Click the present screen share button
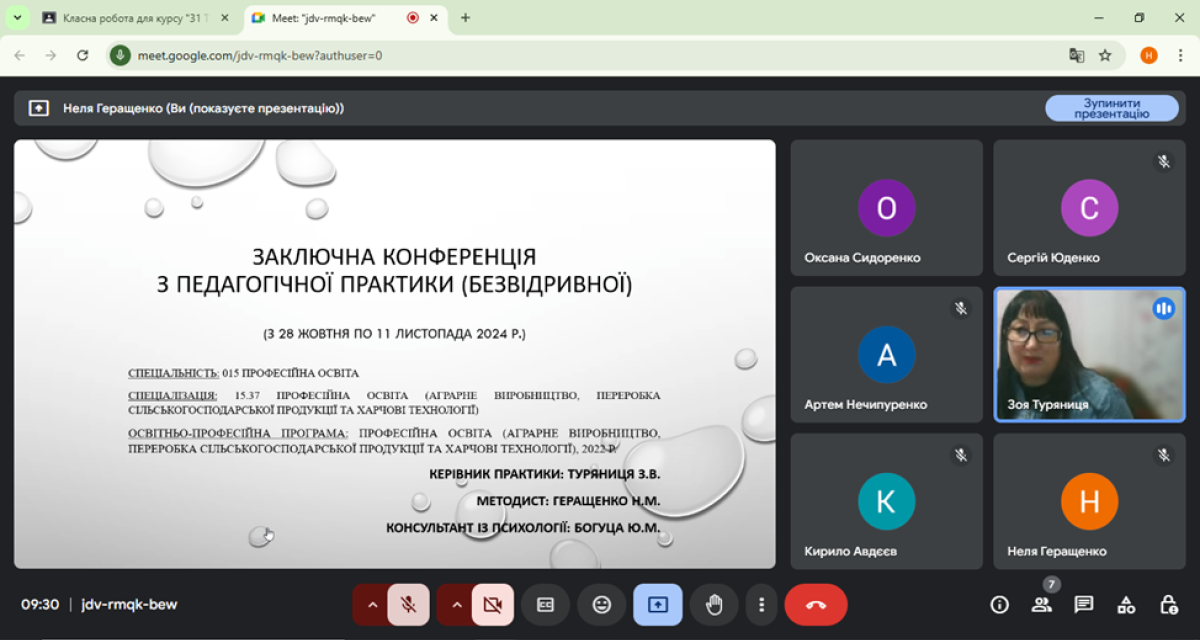The height and width of the screenshot is (640, 1200). [x=657, y=605]
